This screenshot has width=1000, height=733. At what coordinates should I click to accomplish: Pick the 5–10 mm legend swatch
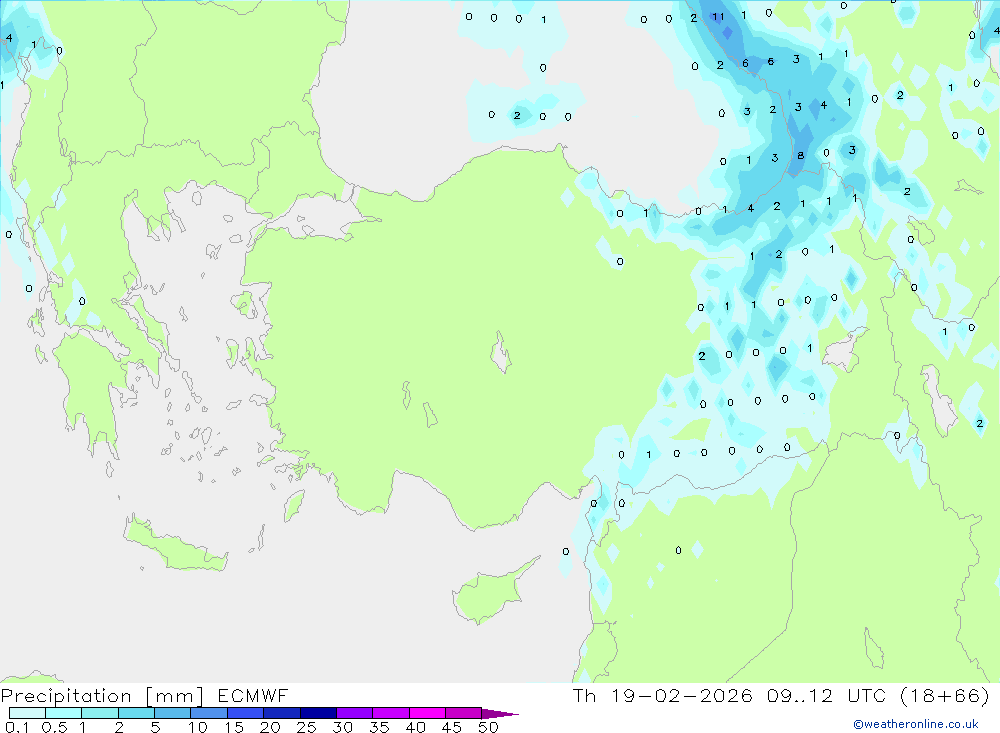click(x=172, y=713)
